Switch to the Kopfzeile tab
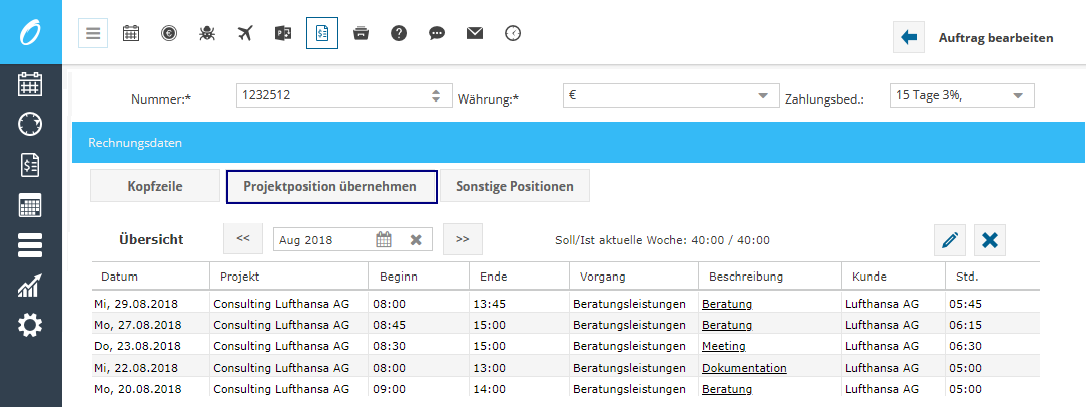Viewport: 1086px width, 407px height. click(154, 186)
